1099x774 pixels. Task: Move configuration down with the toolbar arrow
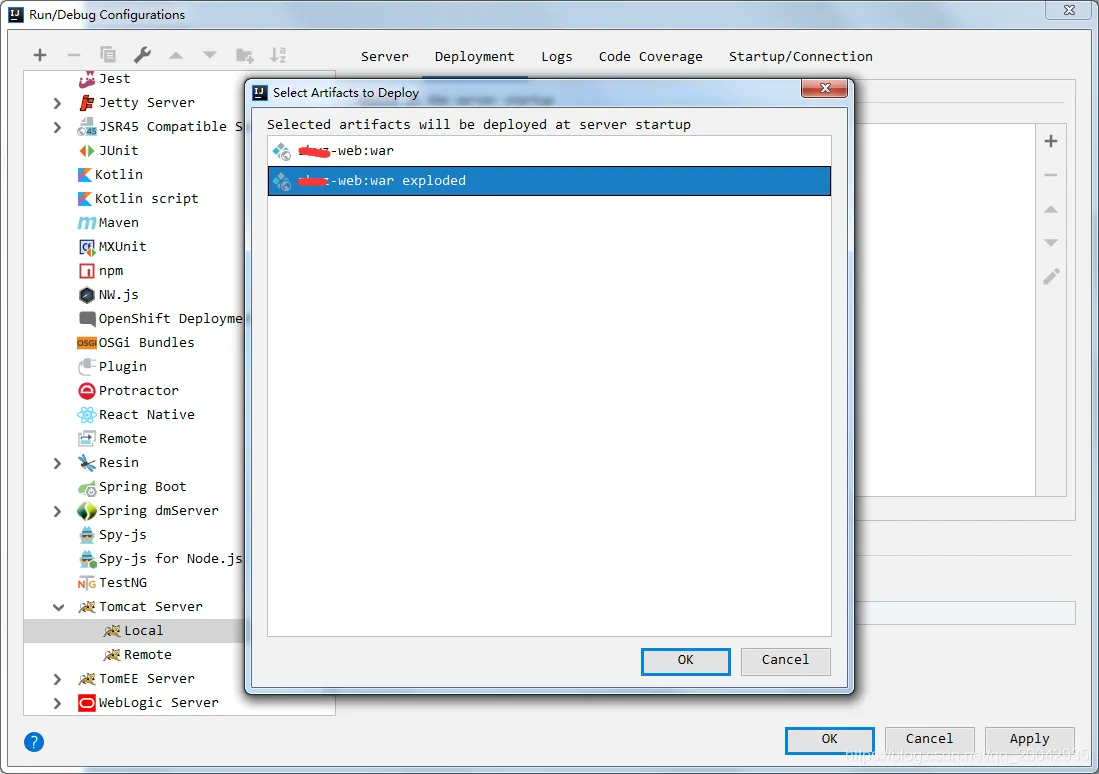pos(210,55)
